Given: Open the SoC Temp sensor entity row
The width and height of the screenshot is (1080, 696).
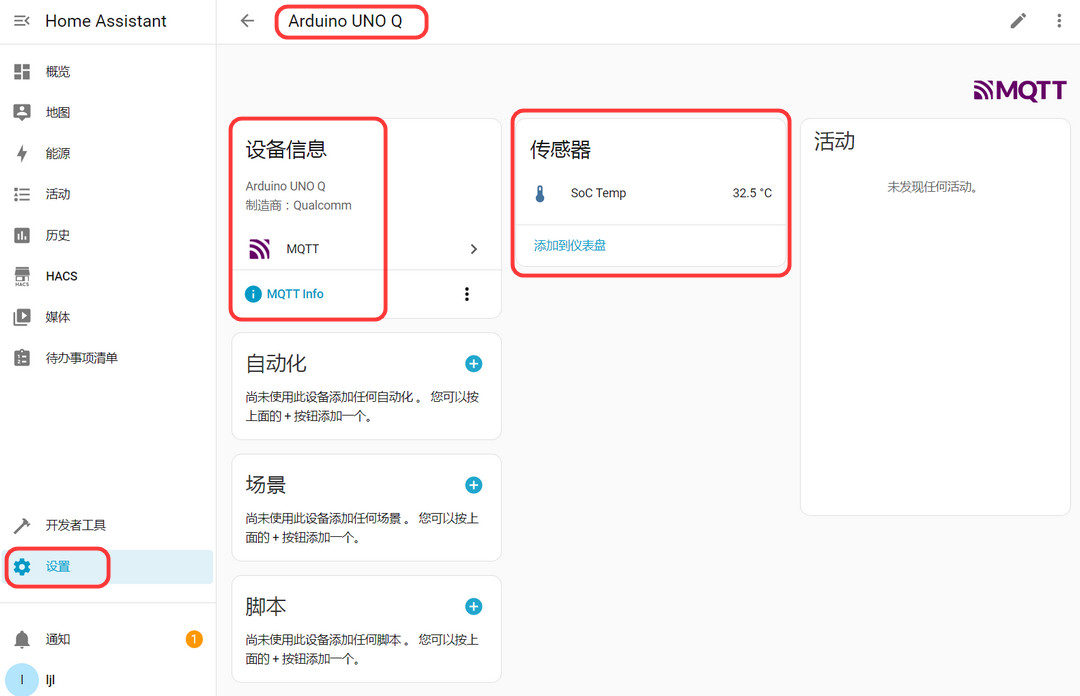Looking at the screenshot, I should pos(651,194).
